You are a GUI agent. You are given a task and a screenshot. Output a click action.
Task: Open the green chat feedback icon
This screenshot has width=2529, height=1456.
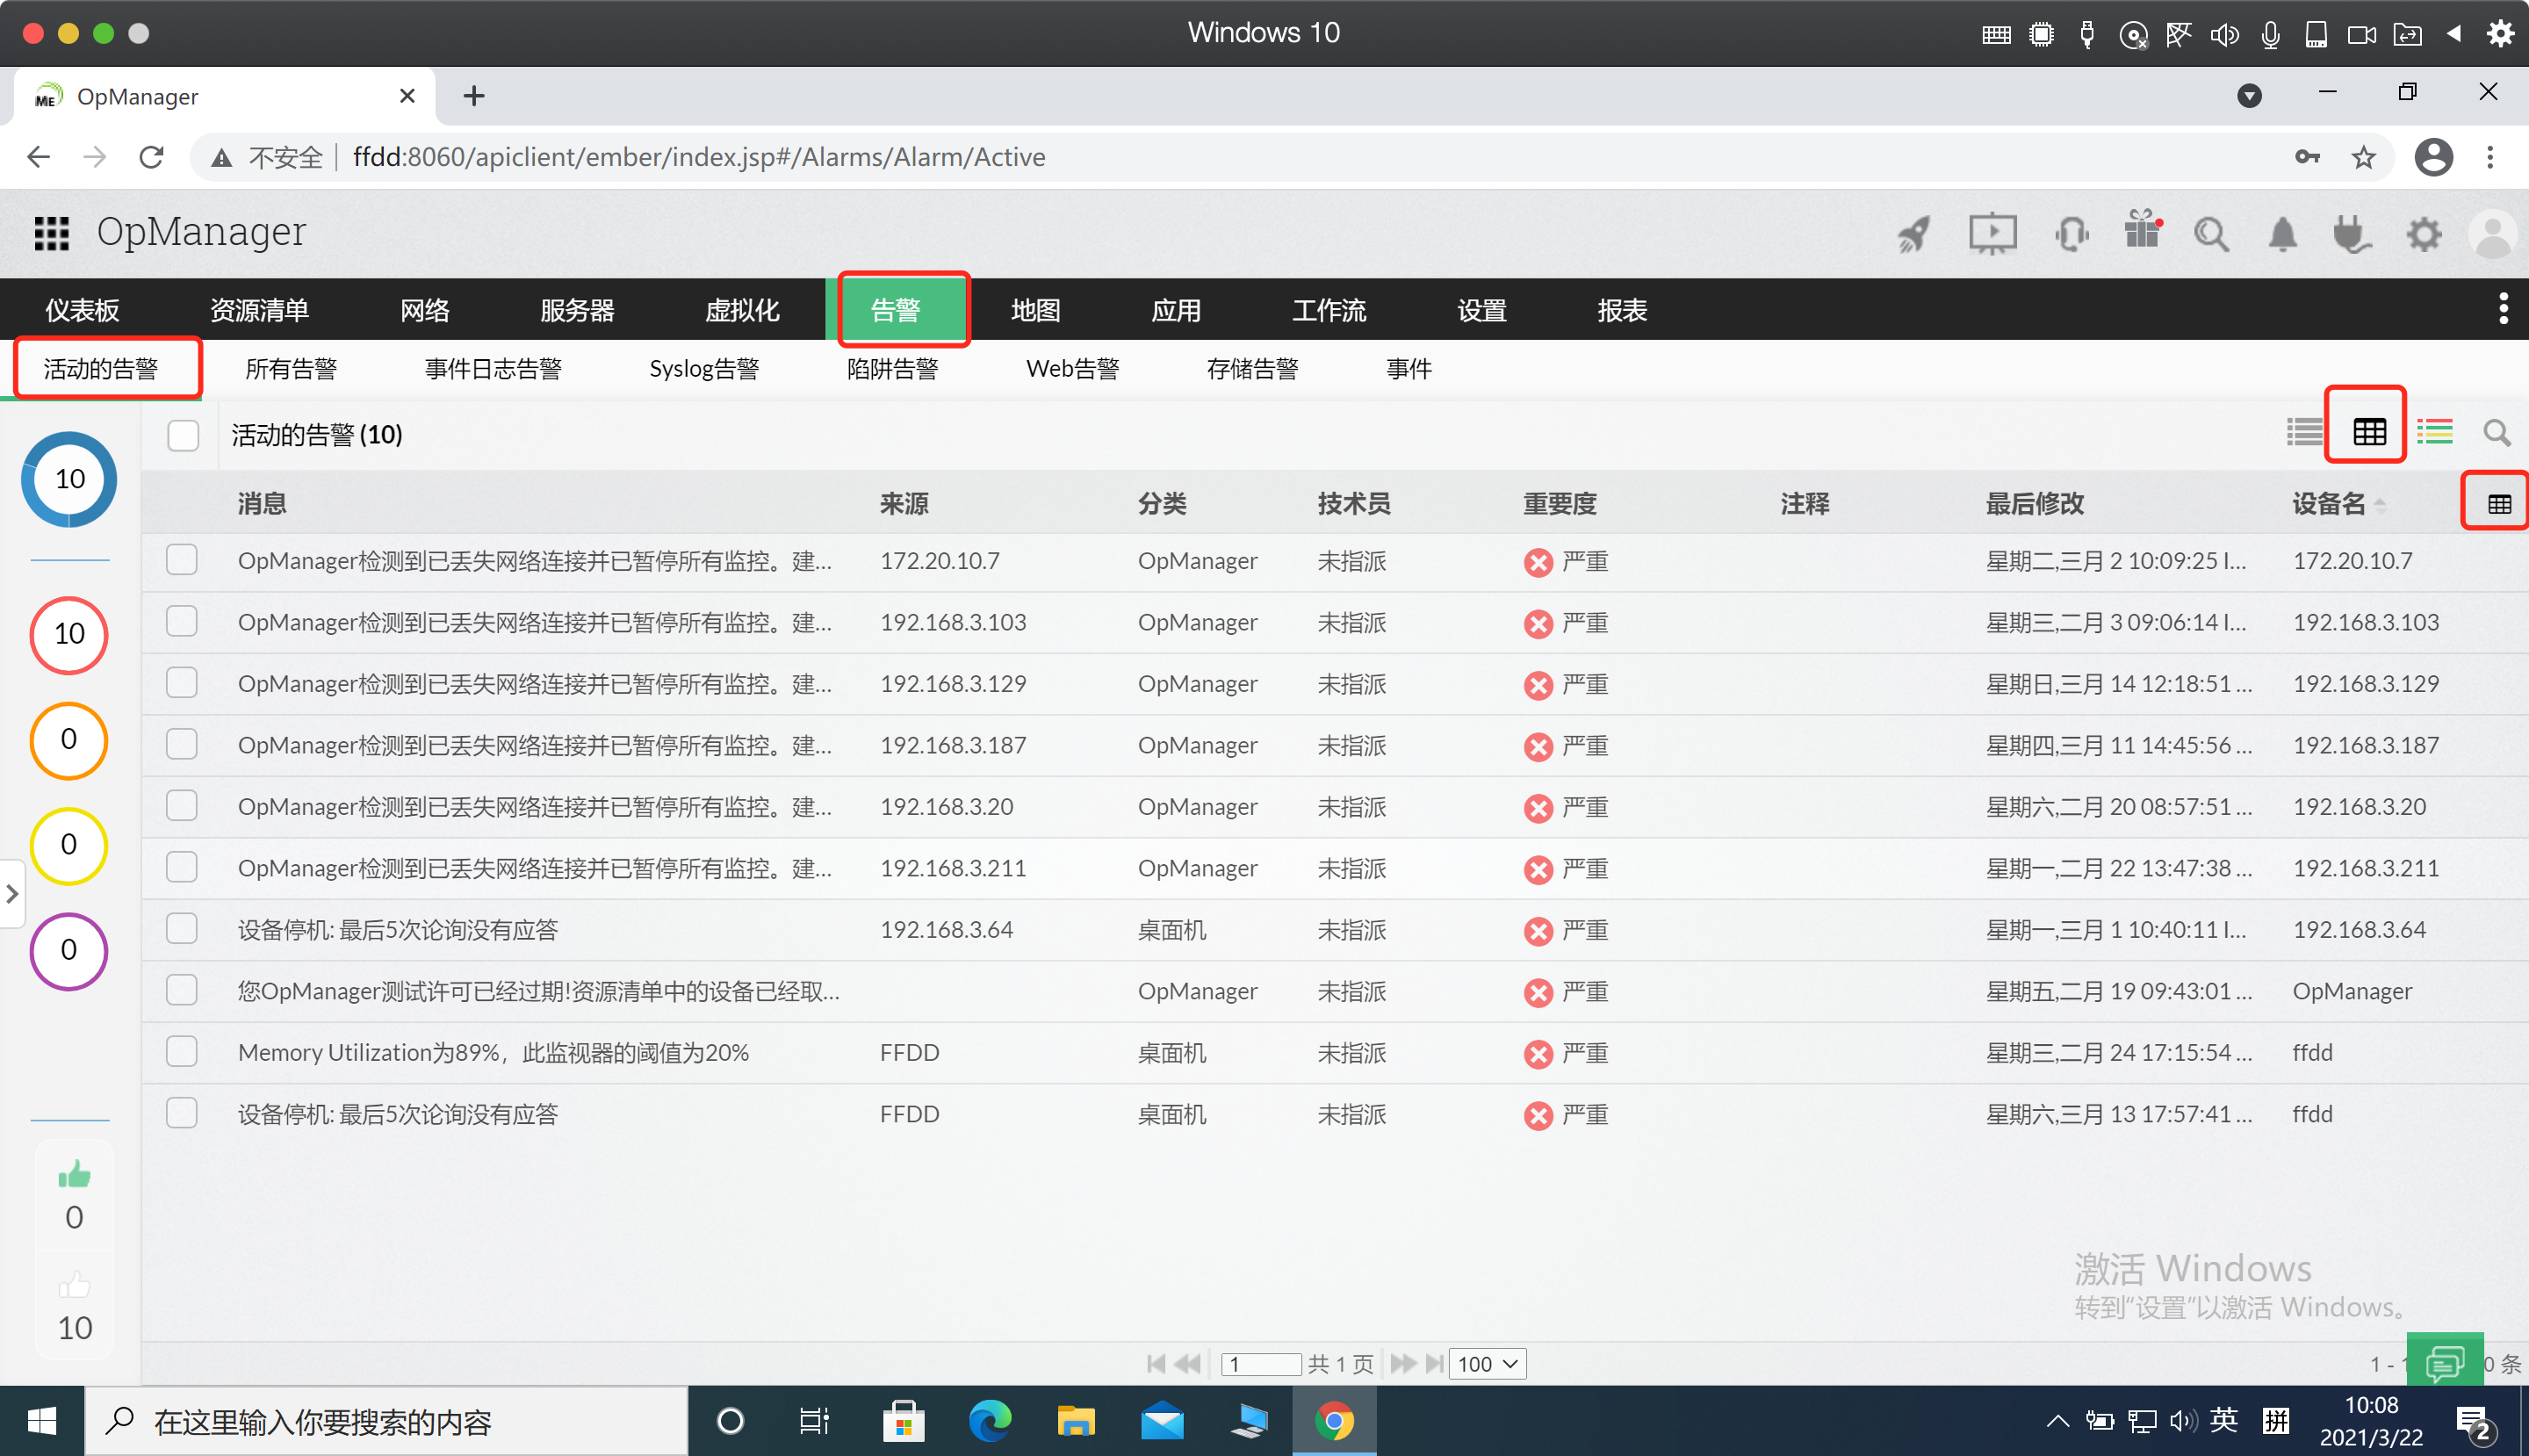point(2444,1362)
